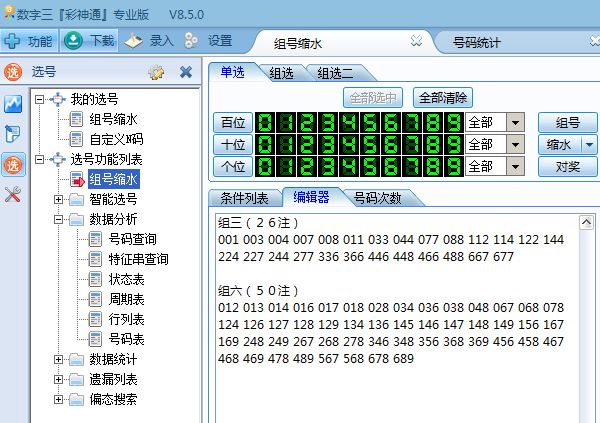
Task: Toggle digit 2 in 十位 row
Action: [307, 145]
